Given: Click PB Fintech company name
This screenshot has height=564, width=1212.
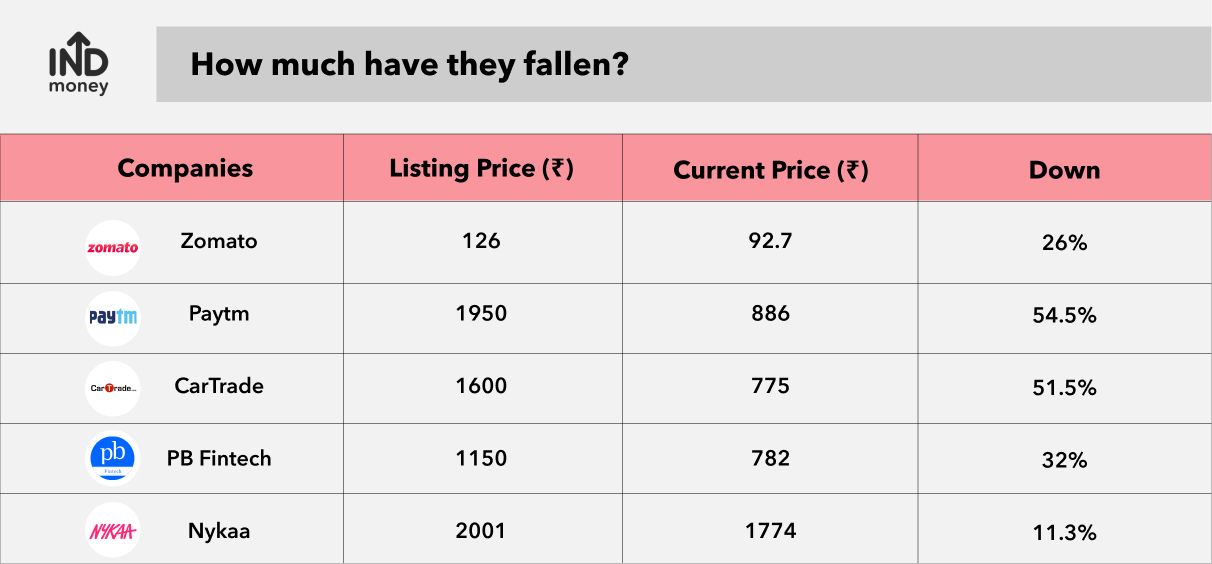Looking at the screenshot, I should [x=219, y=459].
